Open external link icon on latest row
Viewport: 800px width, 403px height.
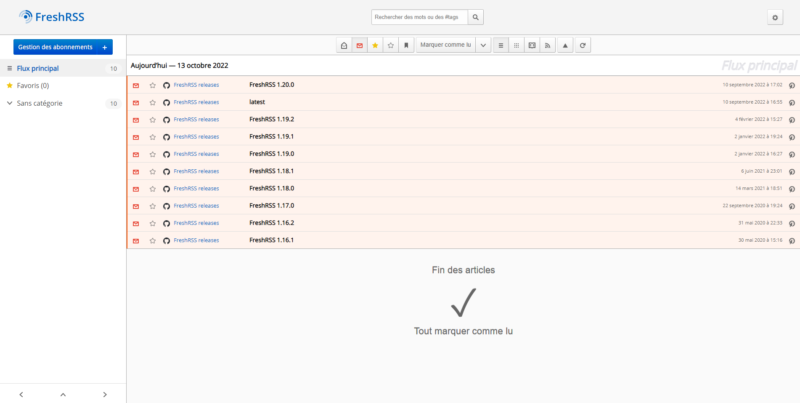(792, 103)
